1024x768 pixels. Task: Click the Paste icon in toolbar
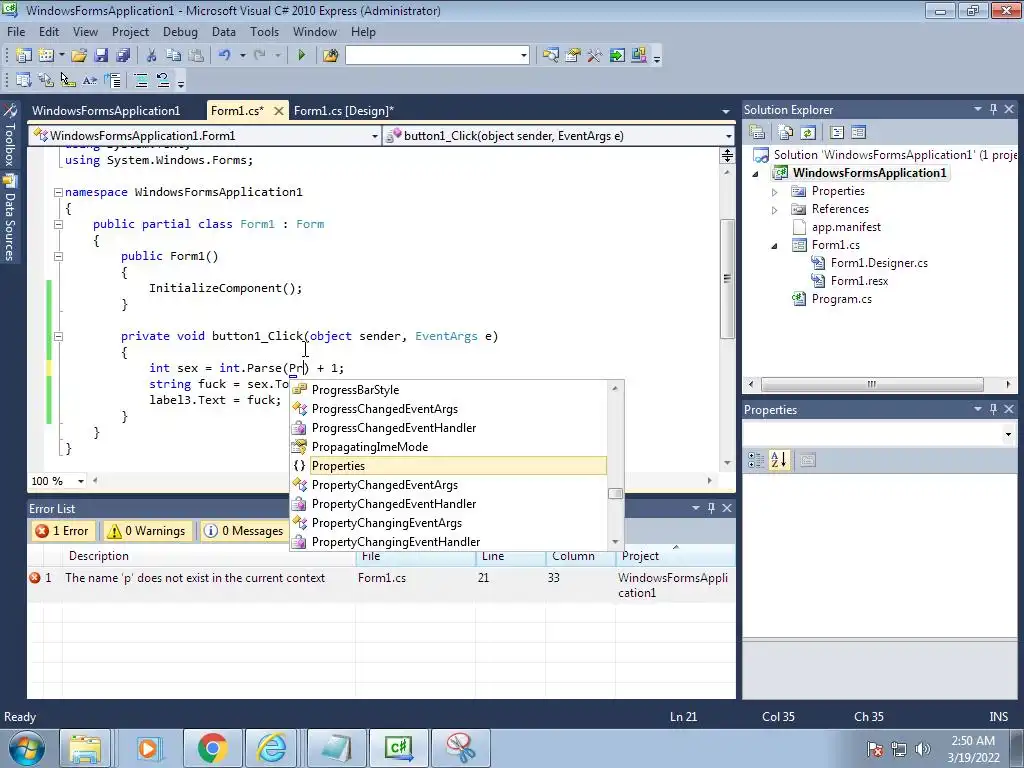pos(195,56)
